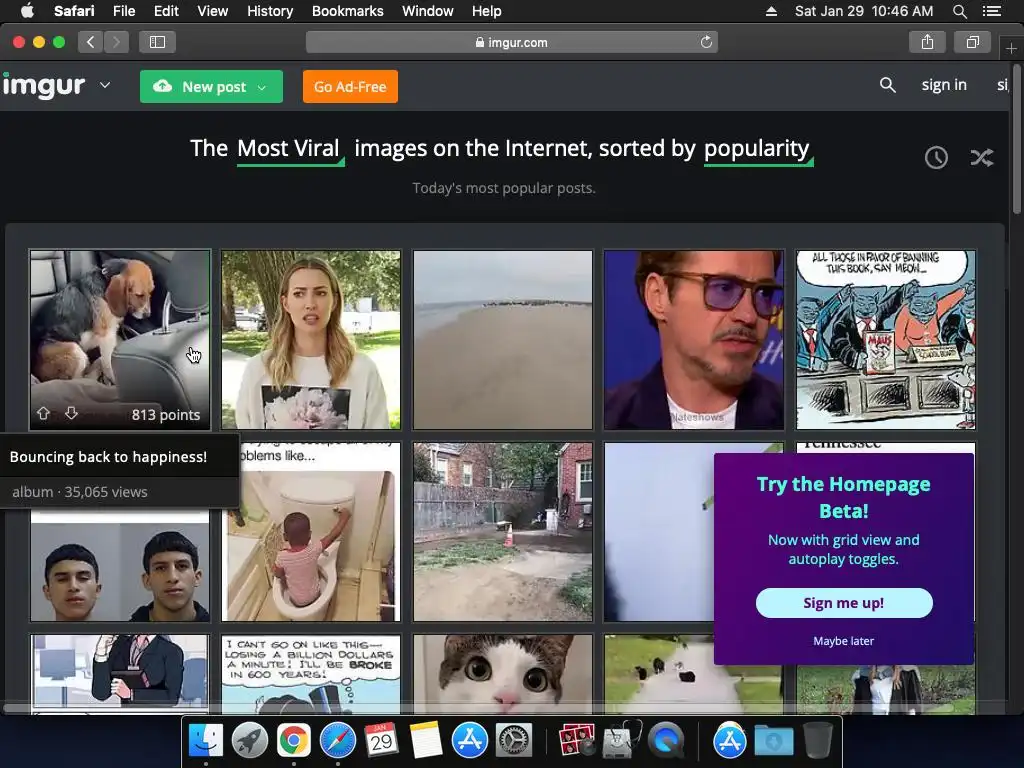Open the cats banning book cartoon thumbnail
Viewport: 1024px width, 768px height.
886,340
